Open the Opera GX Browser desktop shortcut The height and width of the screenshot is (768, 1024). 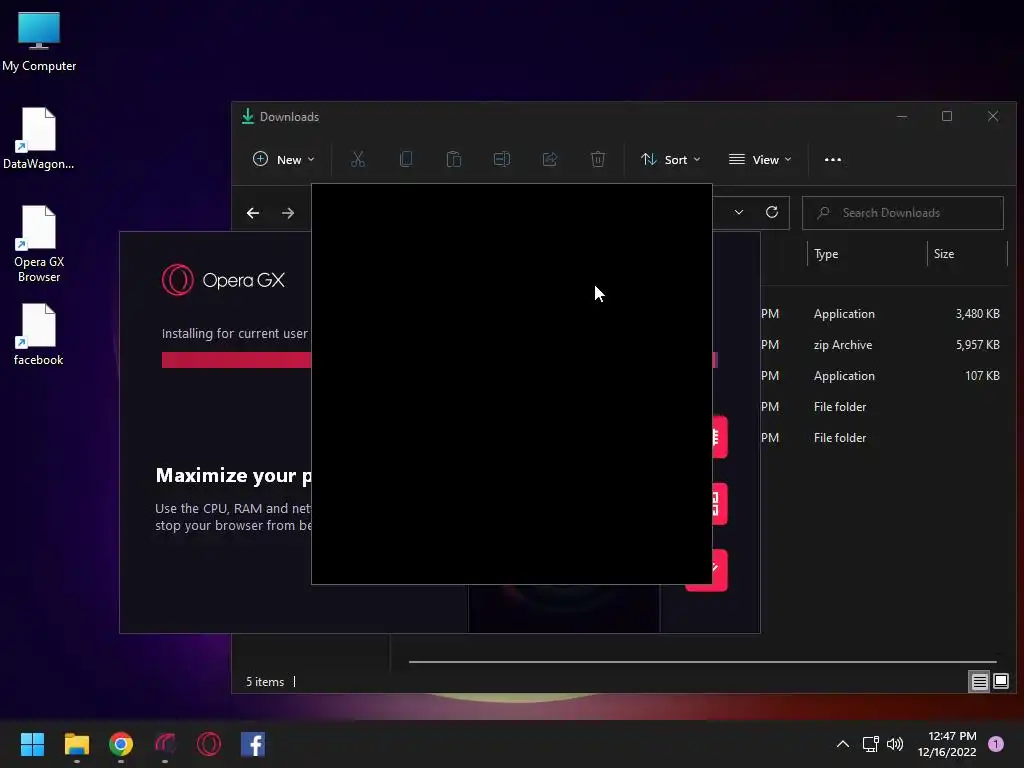click(39, 244)
